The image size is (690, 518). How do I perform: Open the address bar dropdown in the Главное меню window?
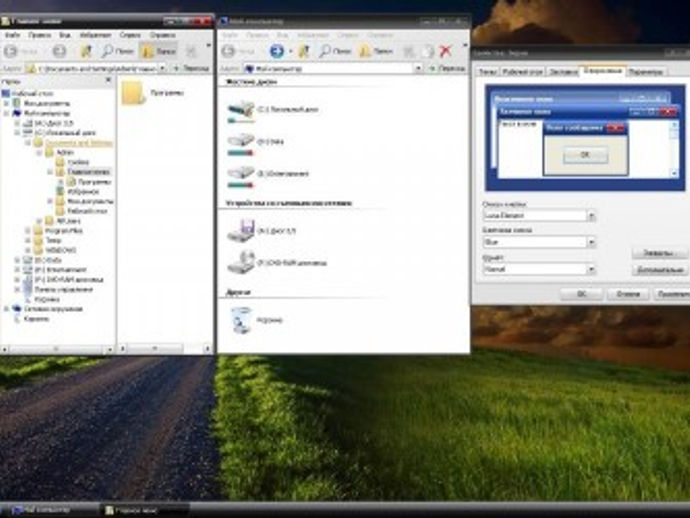tap(162, 69)
